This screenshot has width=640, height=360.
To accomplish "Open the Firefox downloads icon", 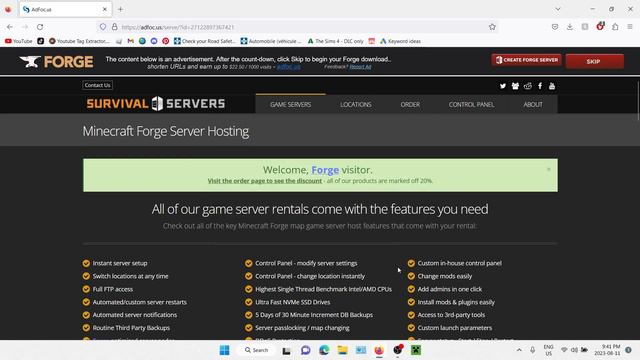I will pyautogui.click(x=570, y=27).
